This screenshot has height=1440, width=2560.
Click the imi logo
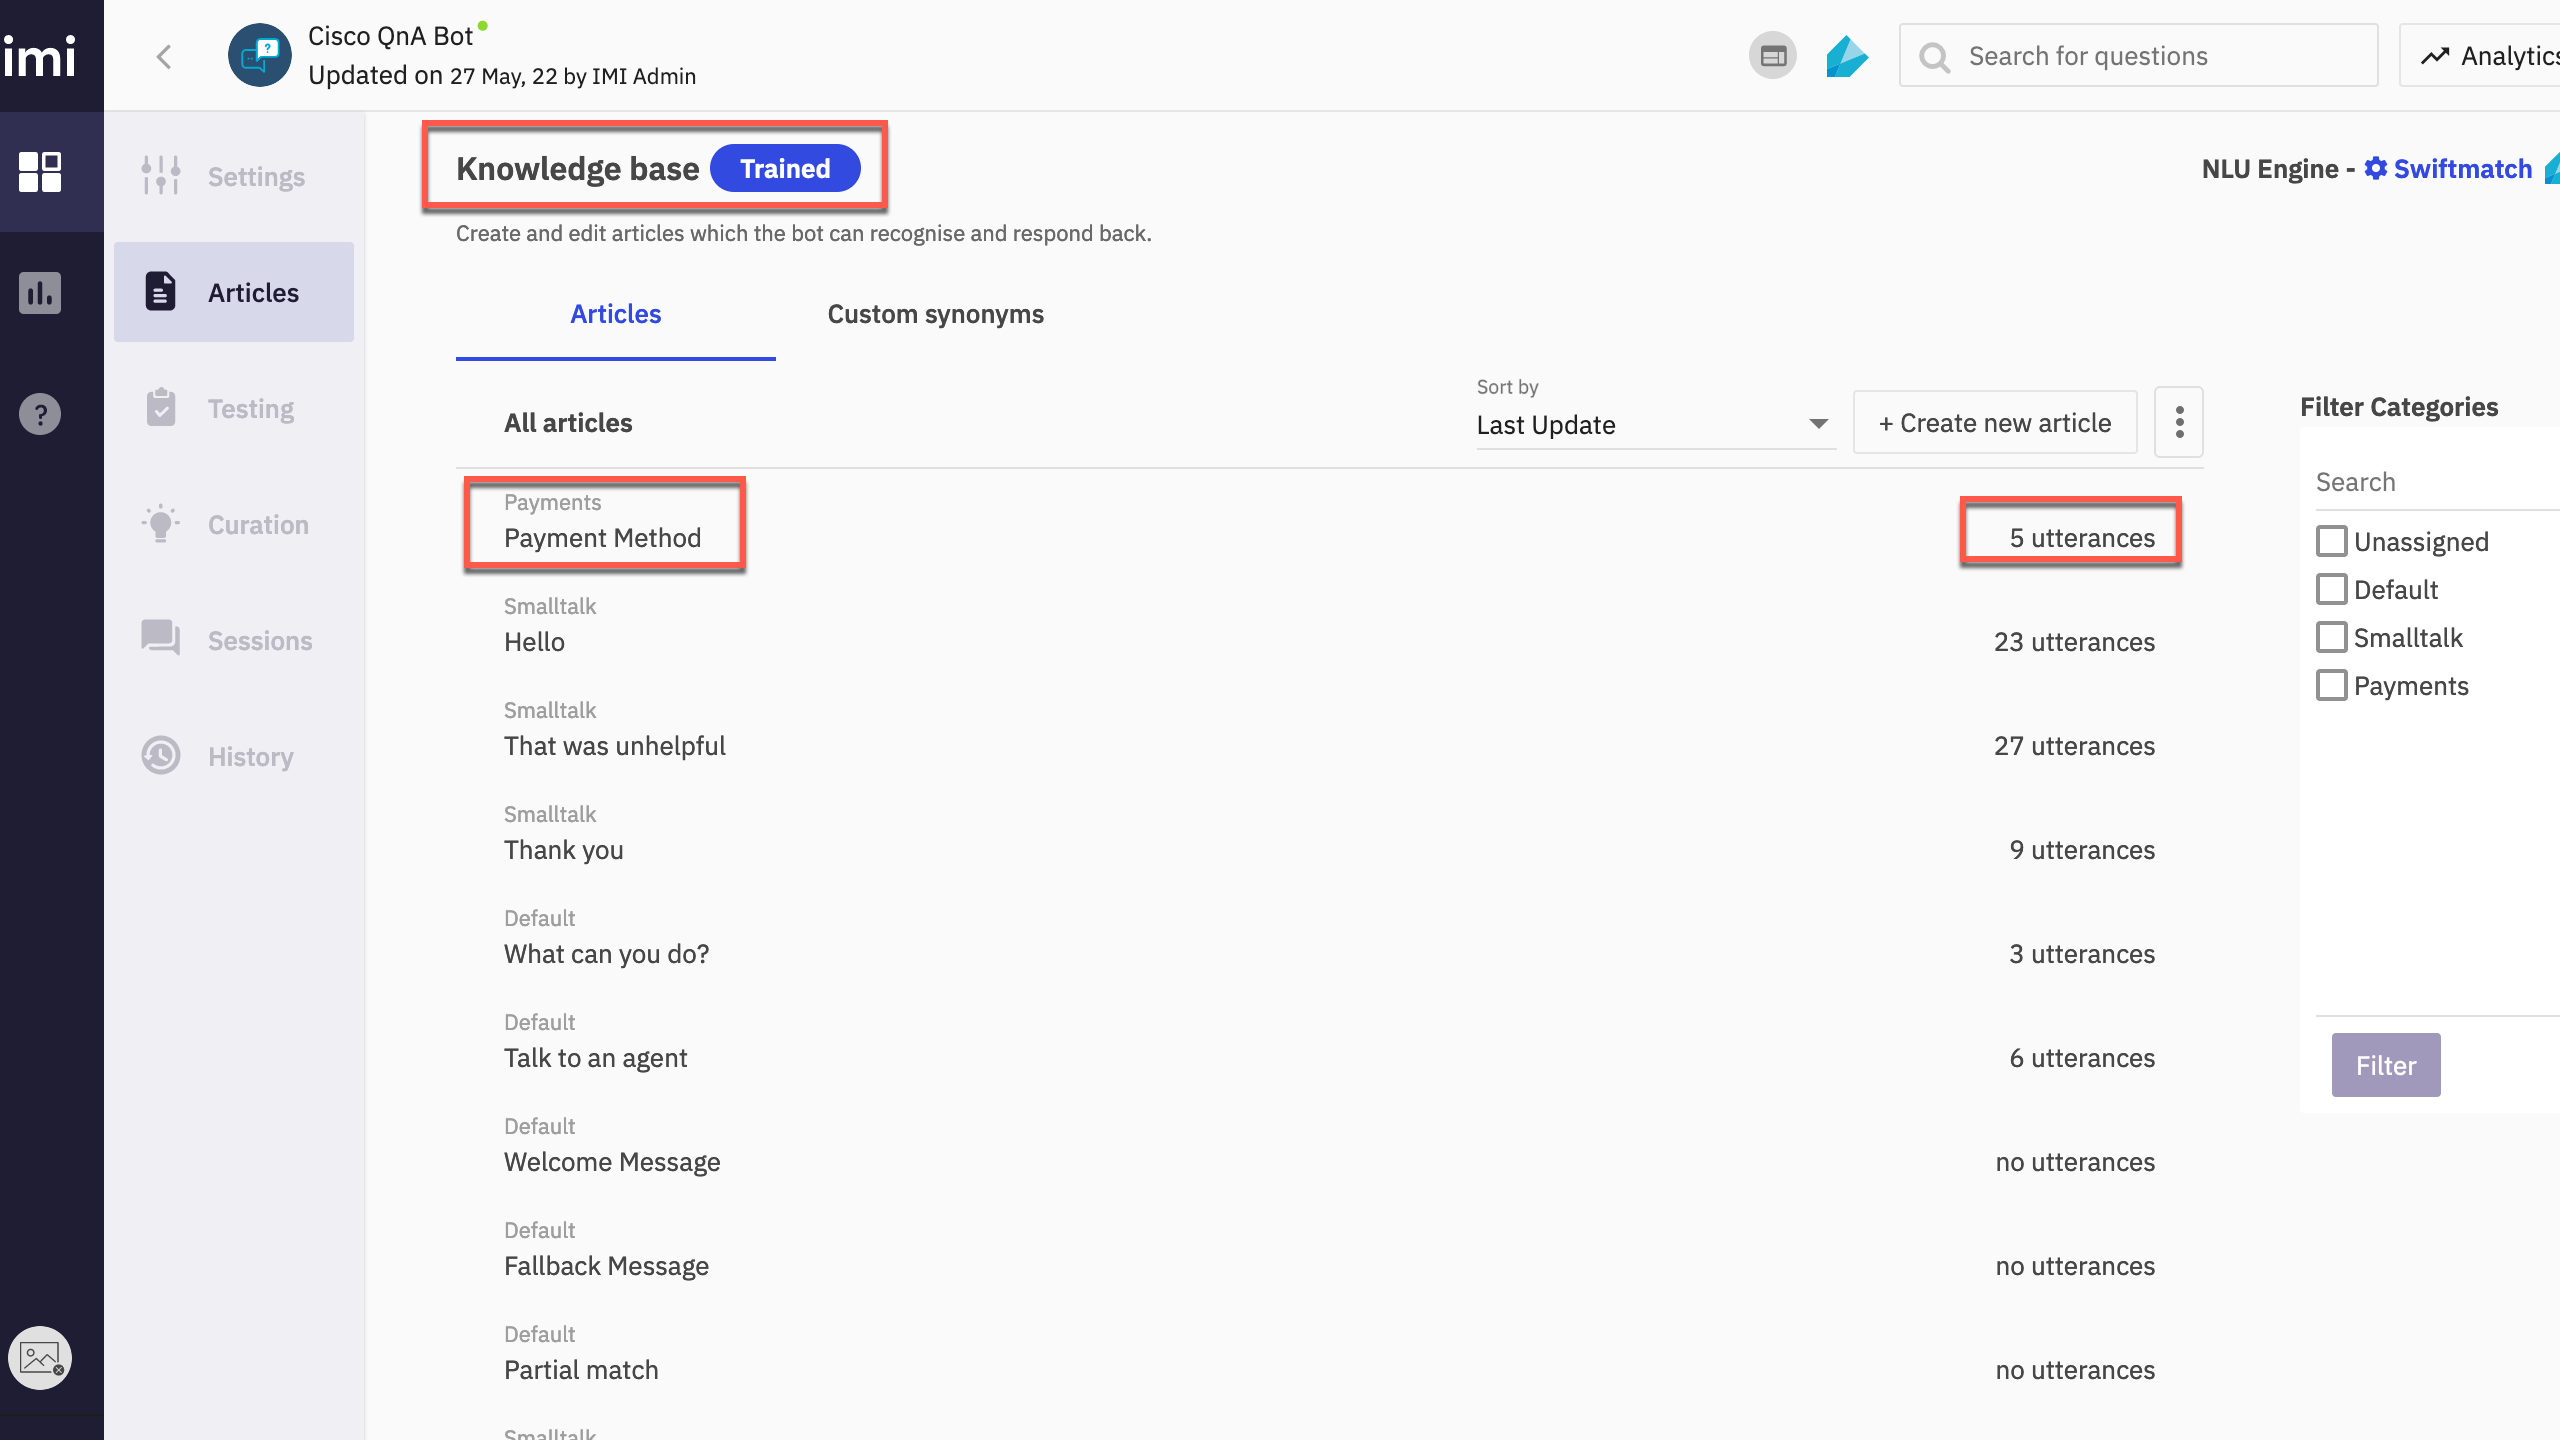pos(40,56)
